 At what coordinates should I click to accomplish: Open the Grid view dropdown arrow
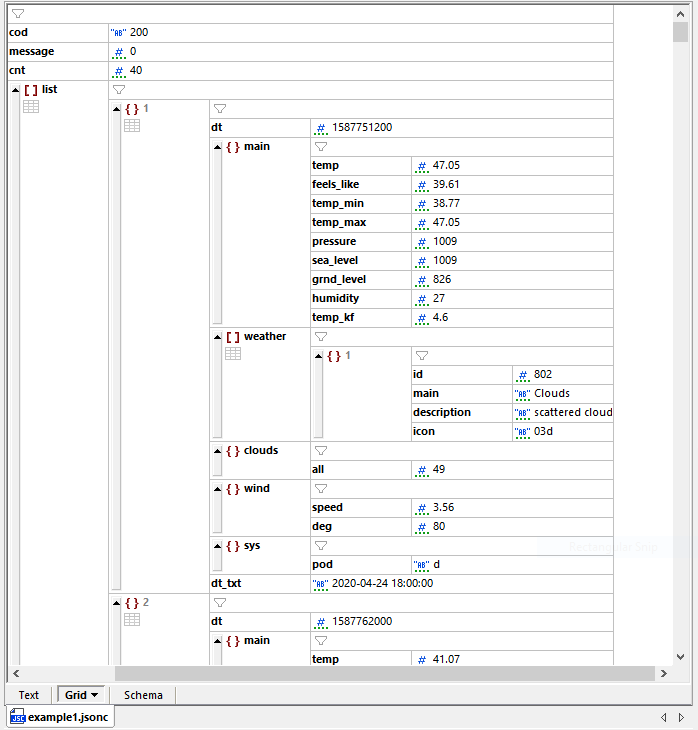[x=95, y=695]
